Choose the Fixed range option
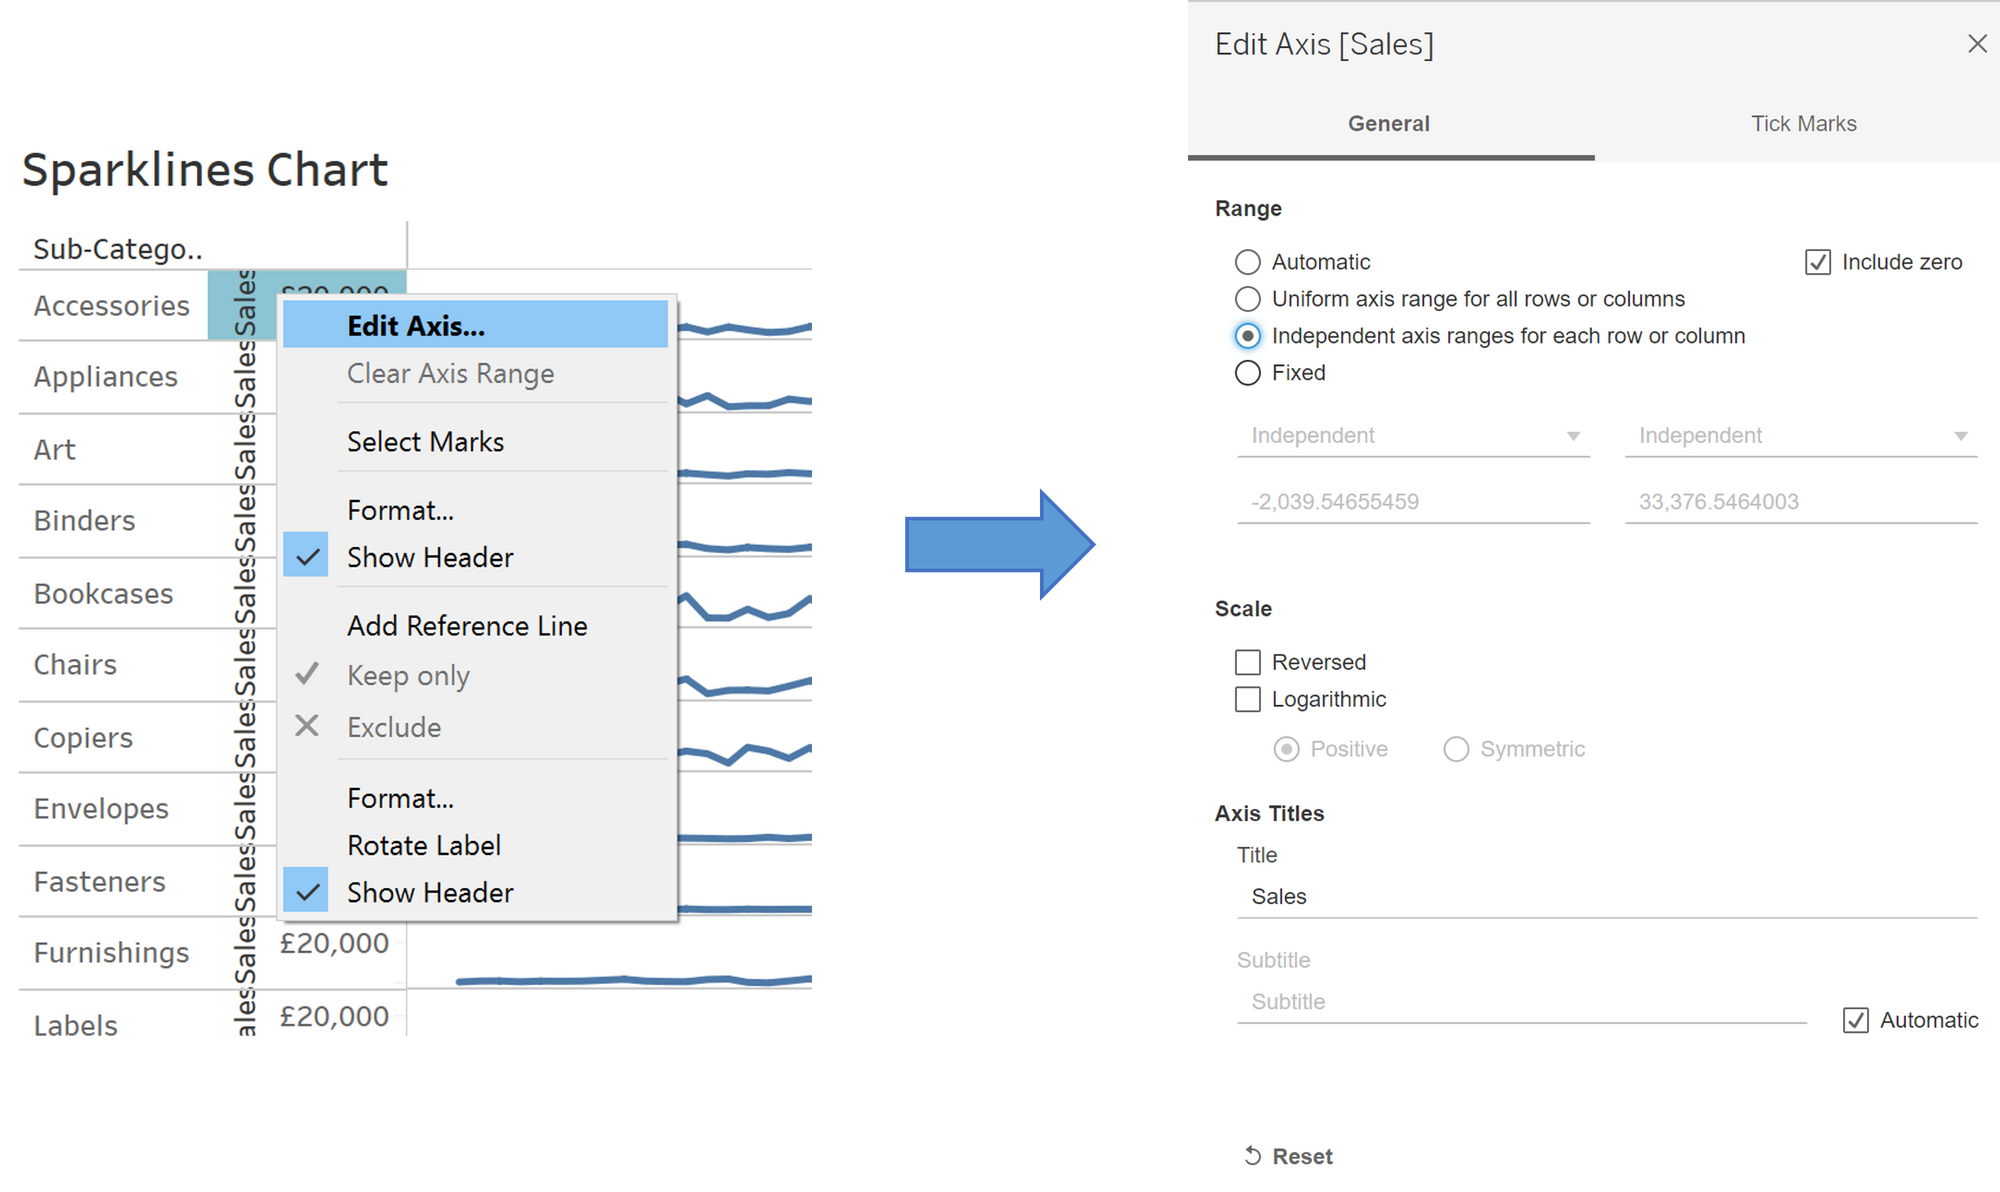Image resolution: width=2000 pixels, height=1192 pixels. (1248, 373)
